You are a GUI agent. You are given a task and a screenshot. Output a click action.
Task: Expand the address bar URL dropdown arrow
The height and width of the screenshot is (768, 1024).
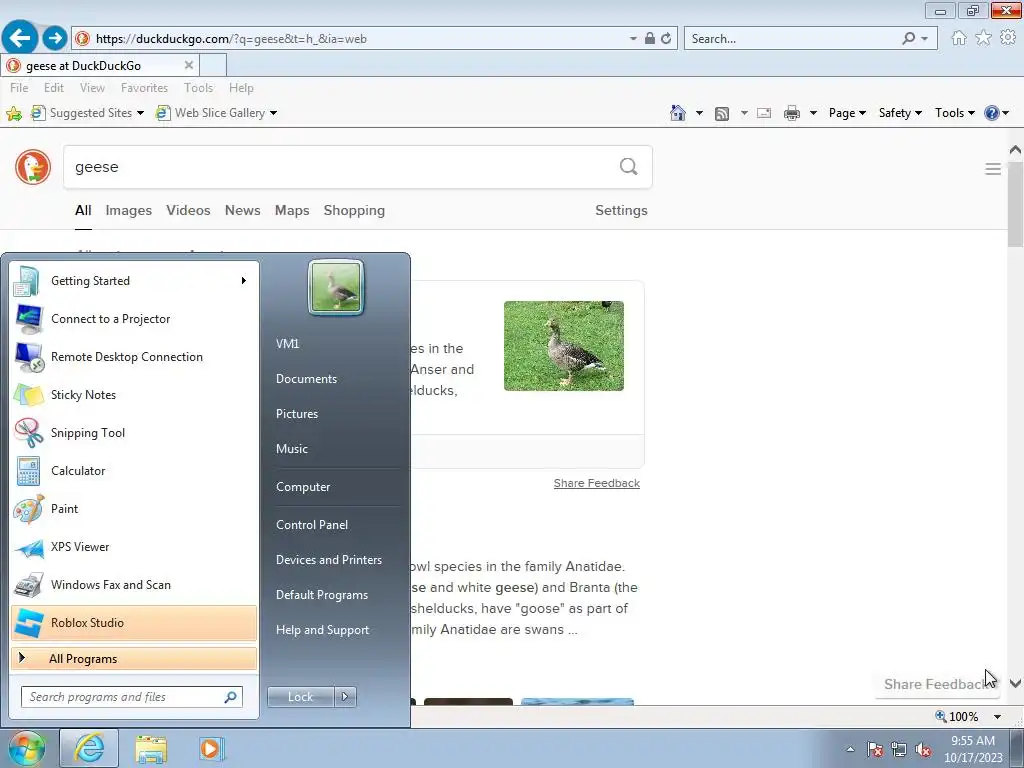tap(633, 39)
